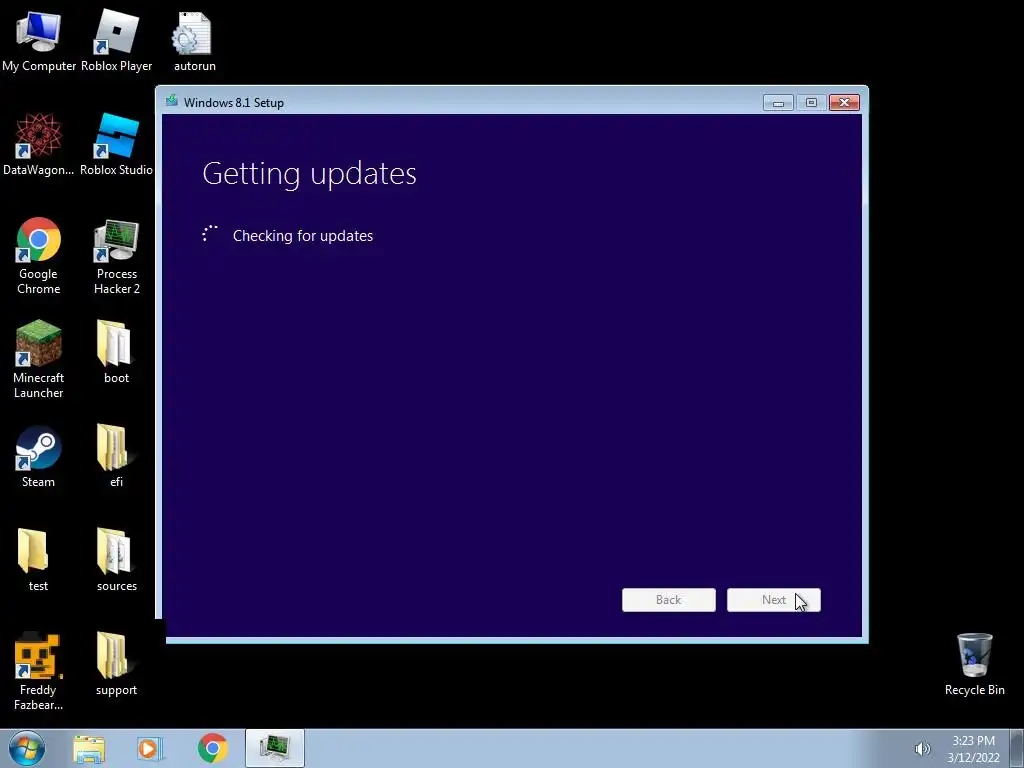Viewport: 1024px width, 768px height.
Task: Select the boot folder on desktop
Action: pos(116,351)
